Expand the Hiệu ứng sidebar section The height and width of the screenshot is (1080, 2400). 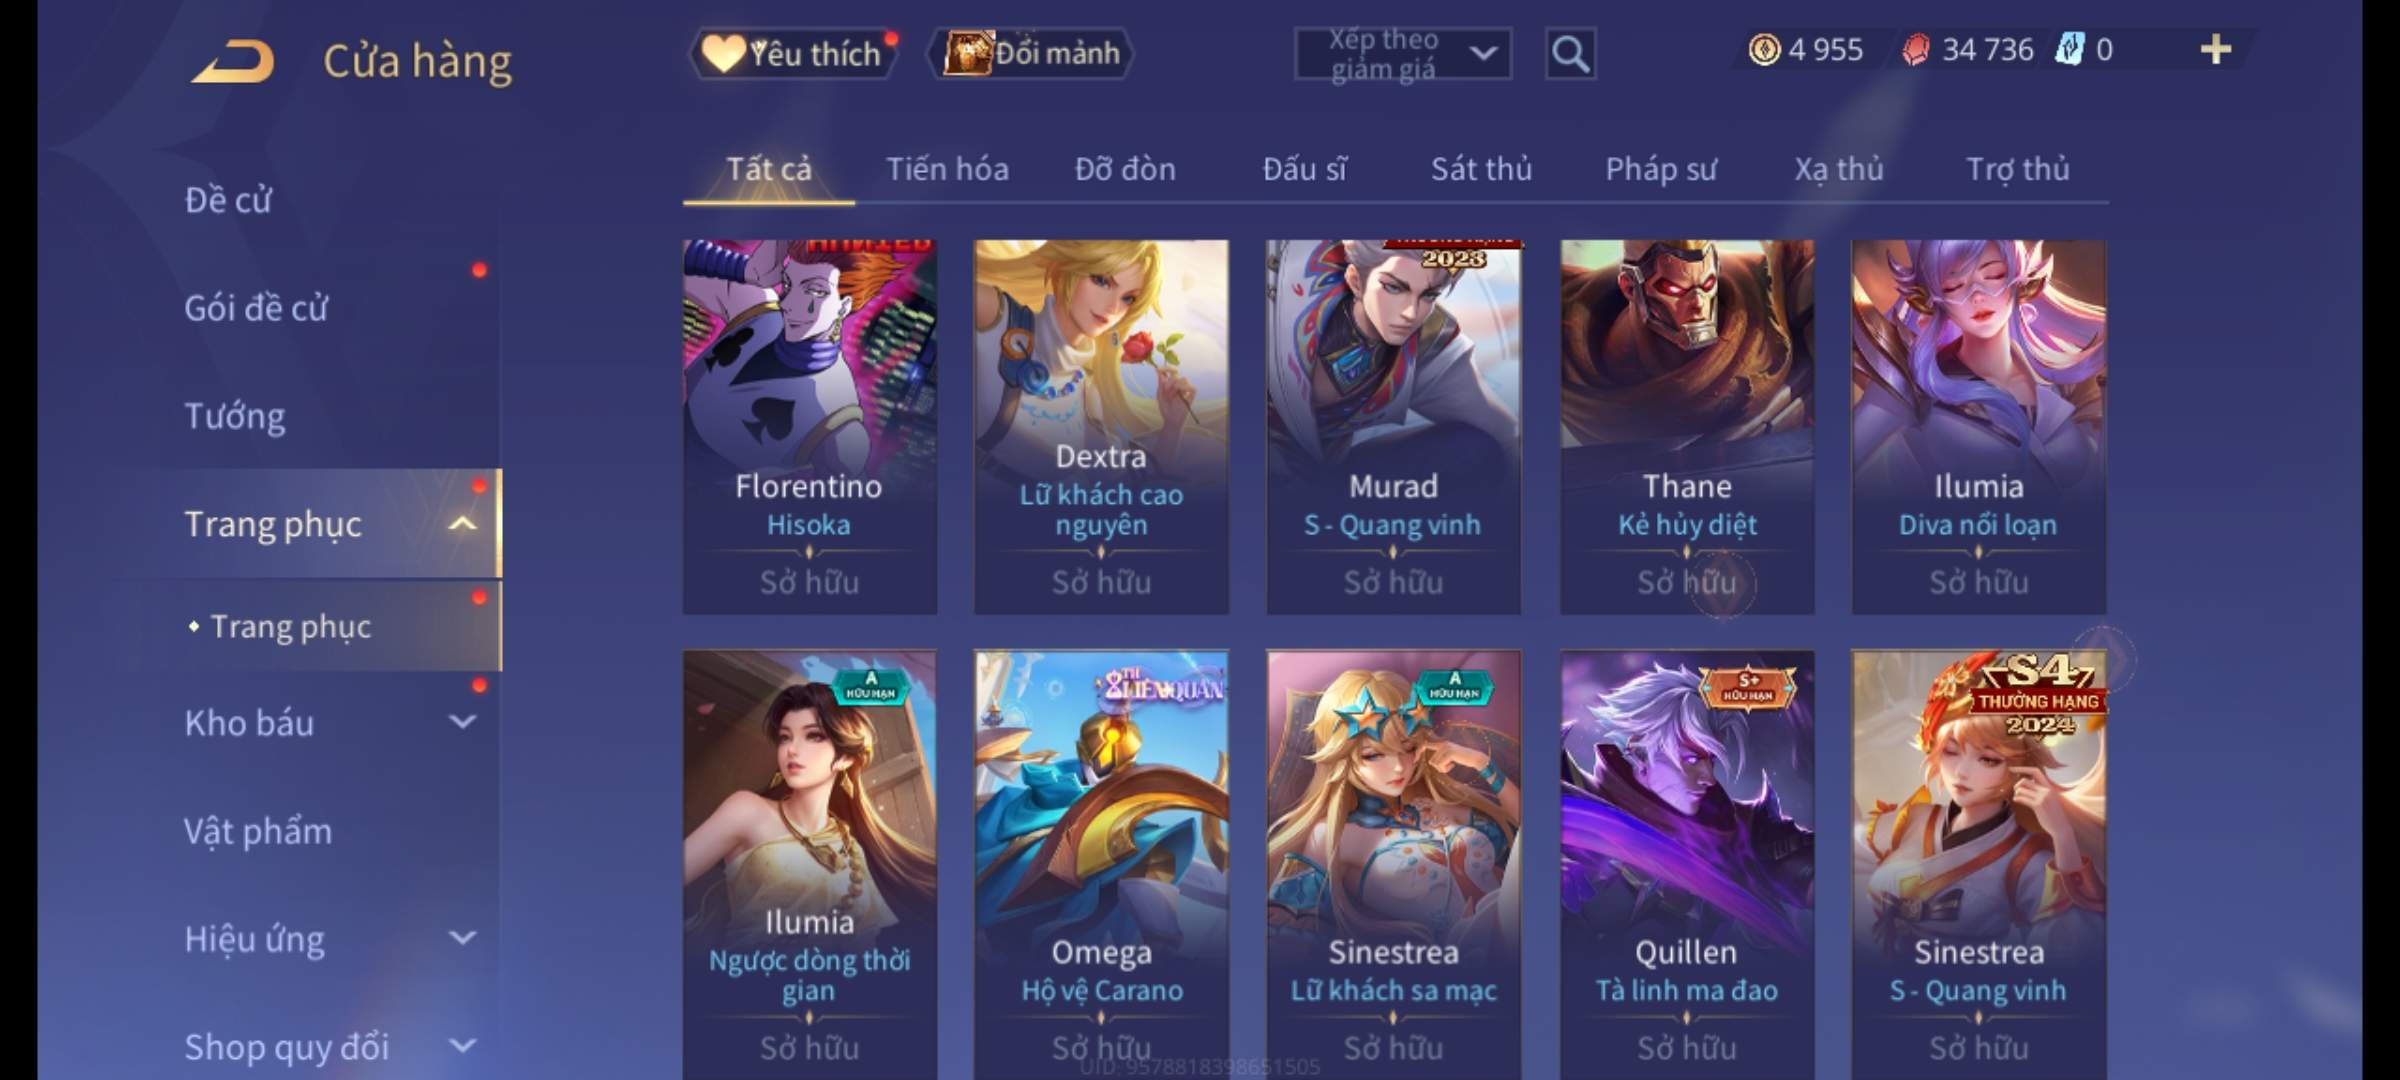coord(463,937)
